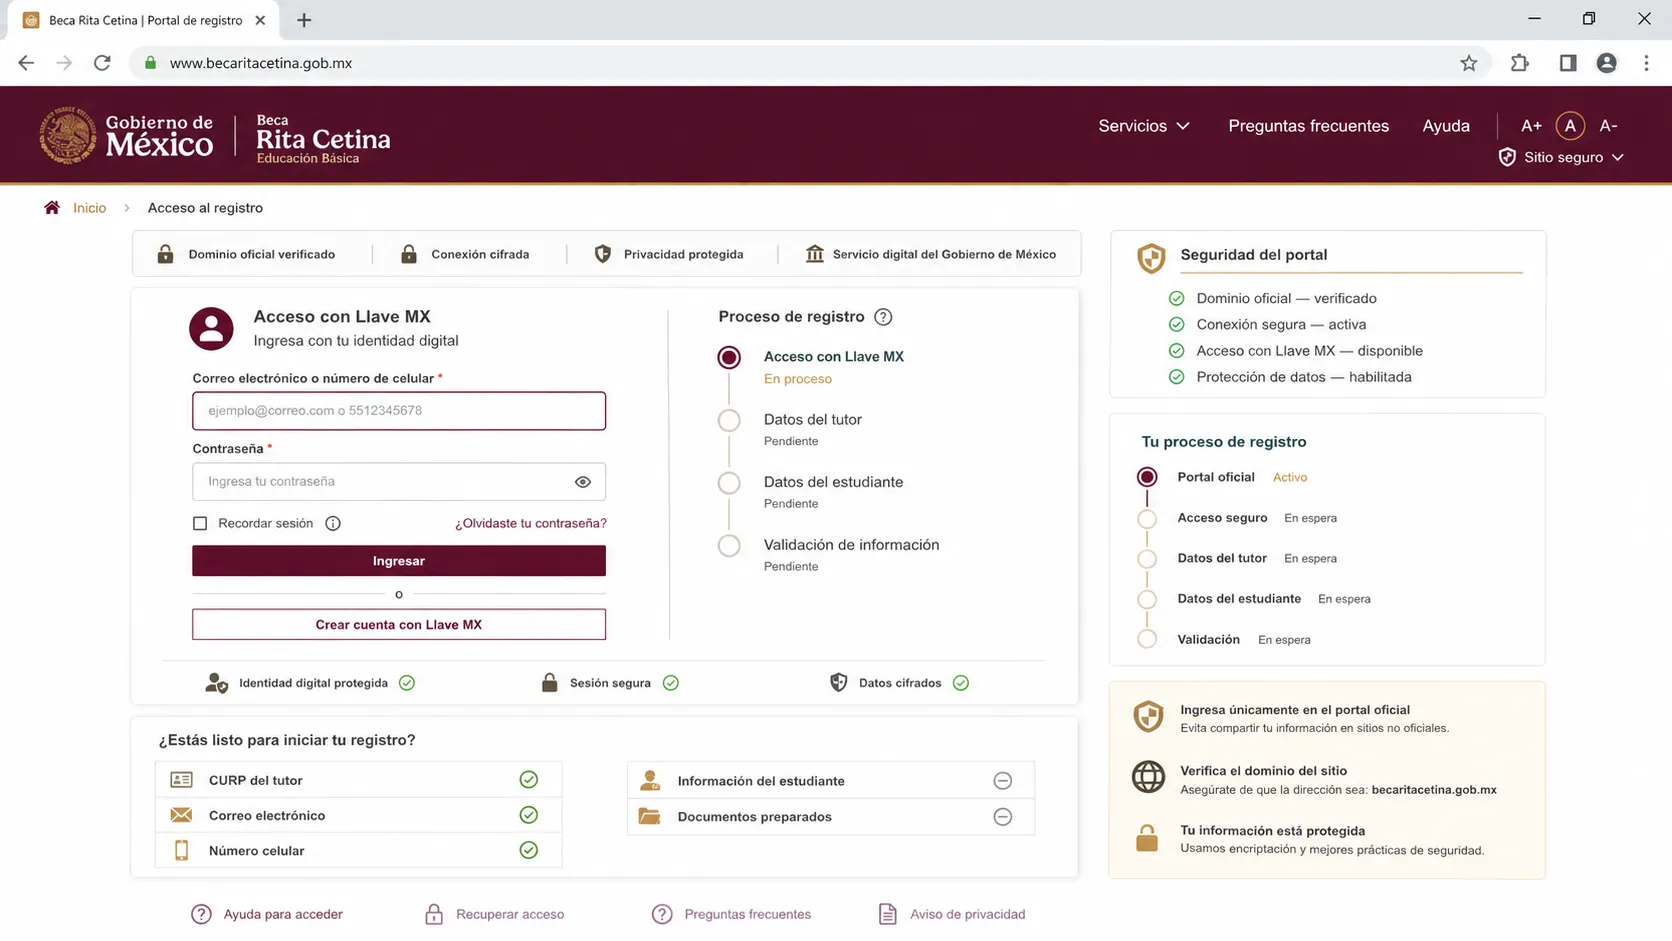The height and width of the screenshot is (941, 1672).
Task: Click the Información del estudiante person icon
Action: [650, 780]
